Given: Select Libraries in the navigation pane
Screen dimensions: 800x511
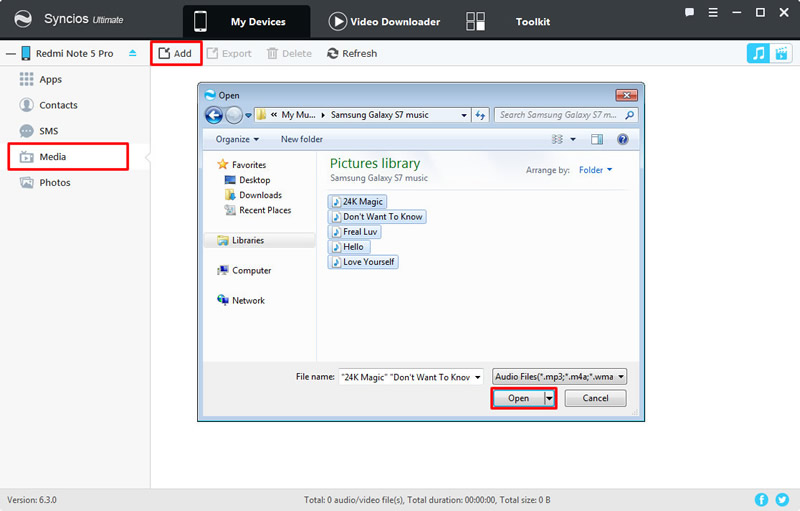Looking at the screenshot, I should 260,240.
